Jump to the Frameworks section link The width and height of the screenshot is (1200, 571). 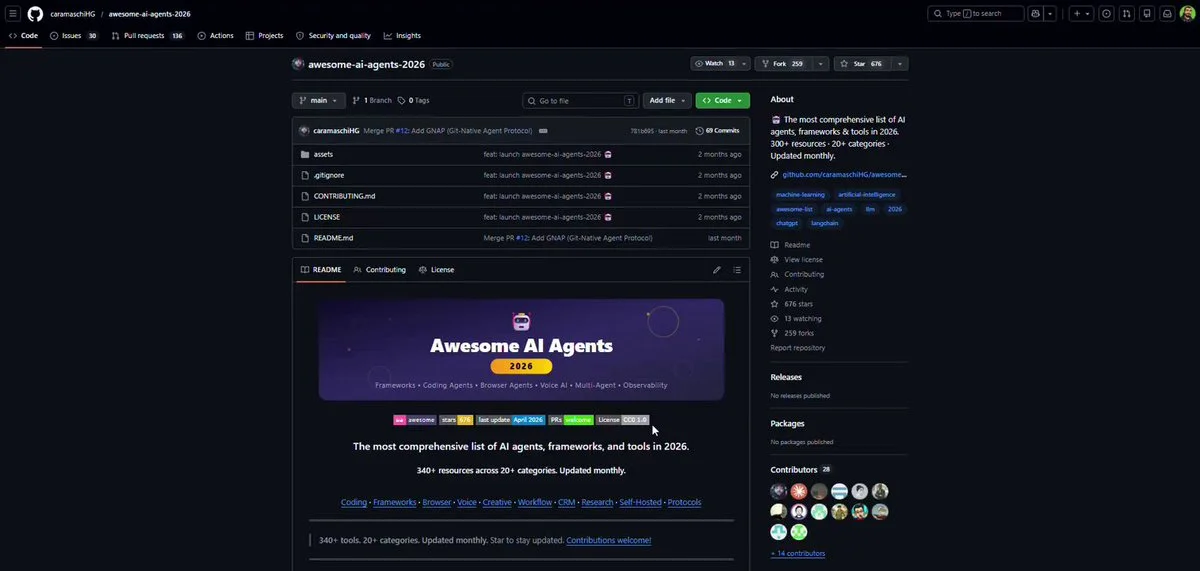click(395, 502)
